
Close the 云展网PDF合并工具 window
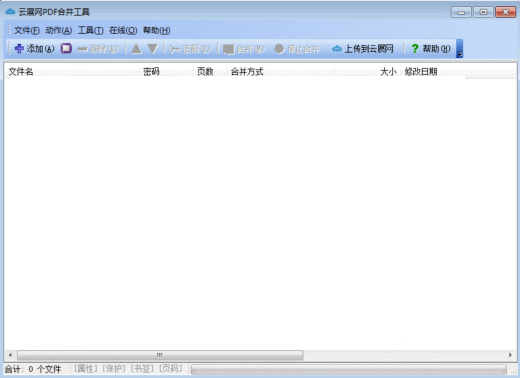click(506, 12)
